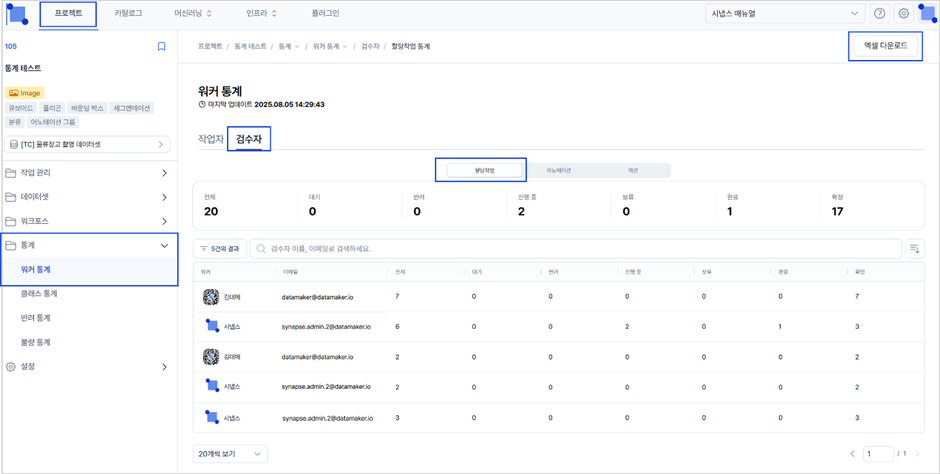Click 김데메 avatar in the row with total 2
Viewport: 940px width, 474px height.
tap(212, 357)
